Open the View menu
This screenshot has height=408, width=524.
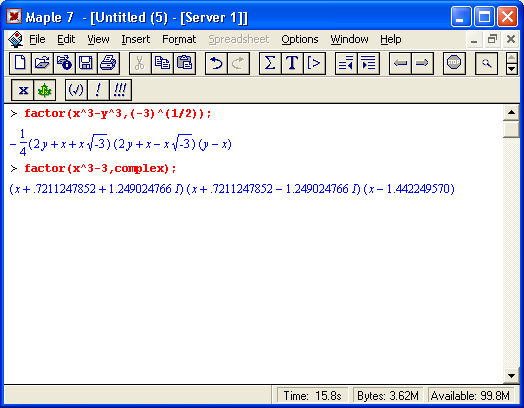coord(98,39)
